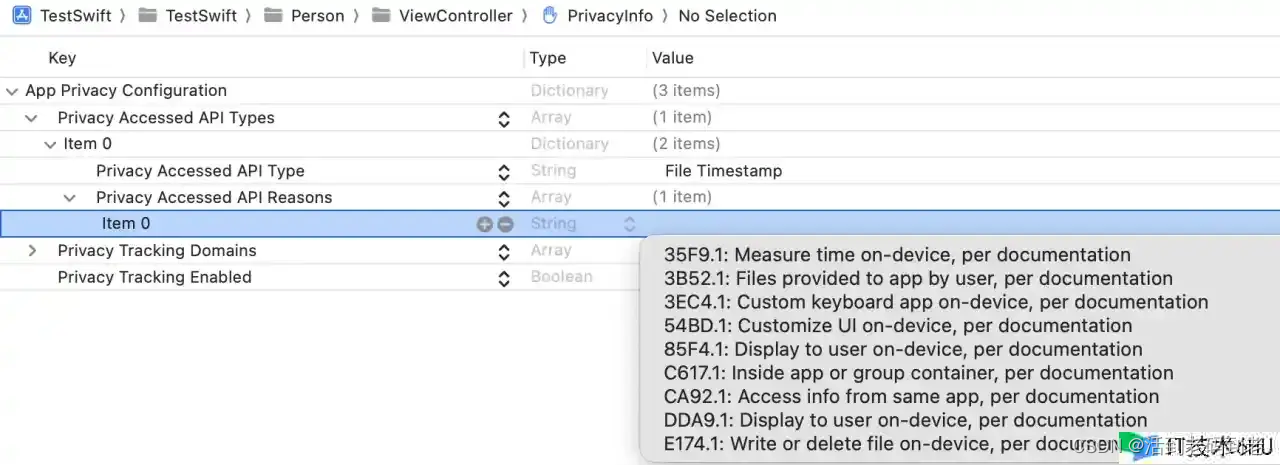Open the Person breadcrumb segment
The width and height of the screenshot is (1280, 465).
click(x=318, y=16)
